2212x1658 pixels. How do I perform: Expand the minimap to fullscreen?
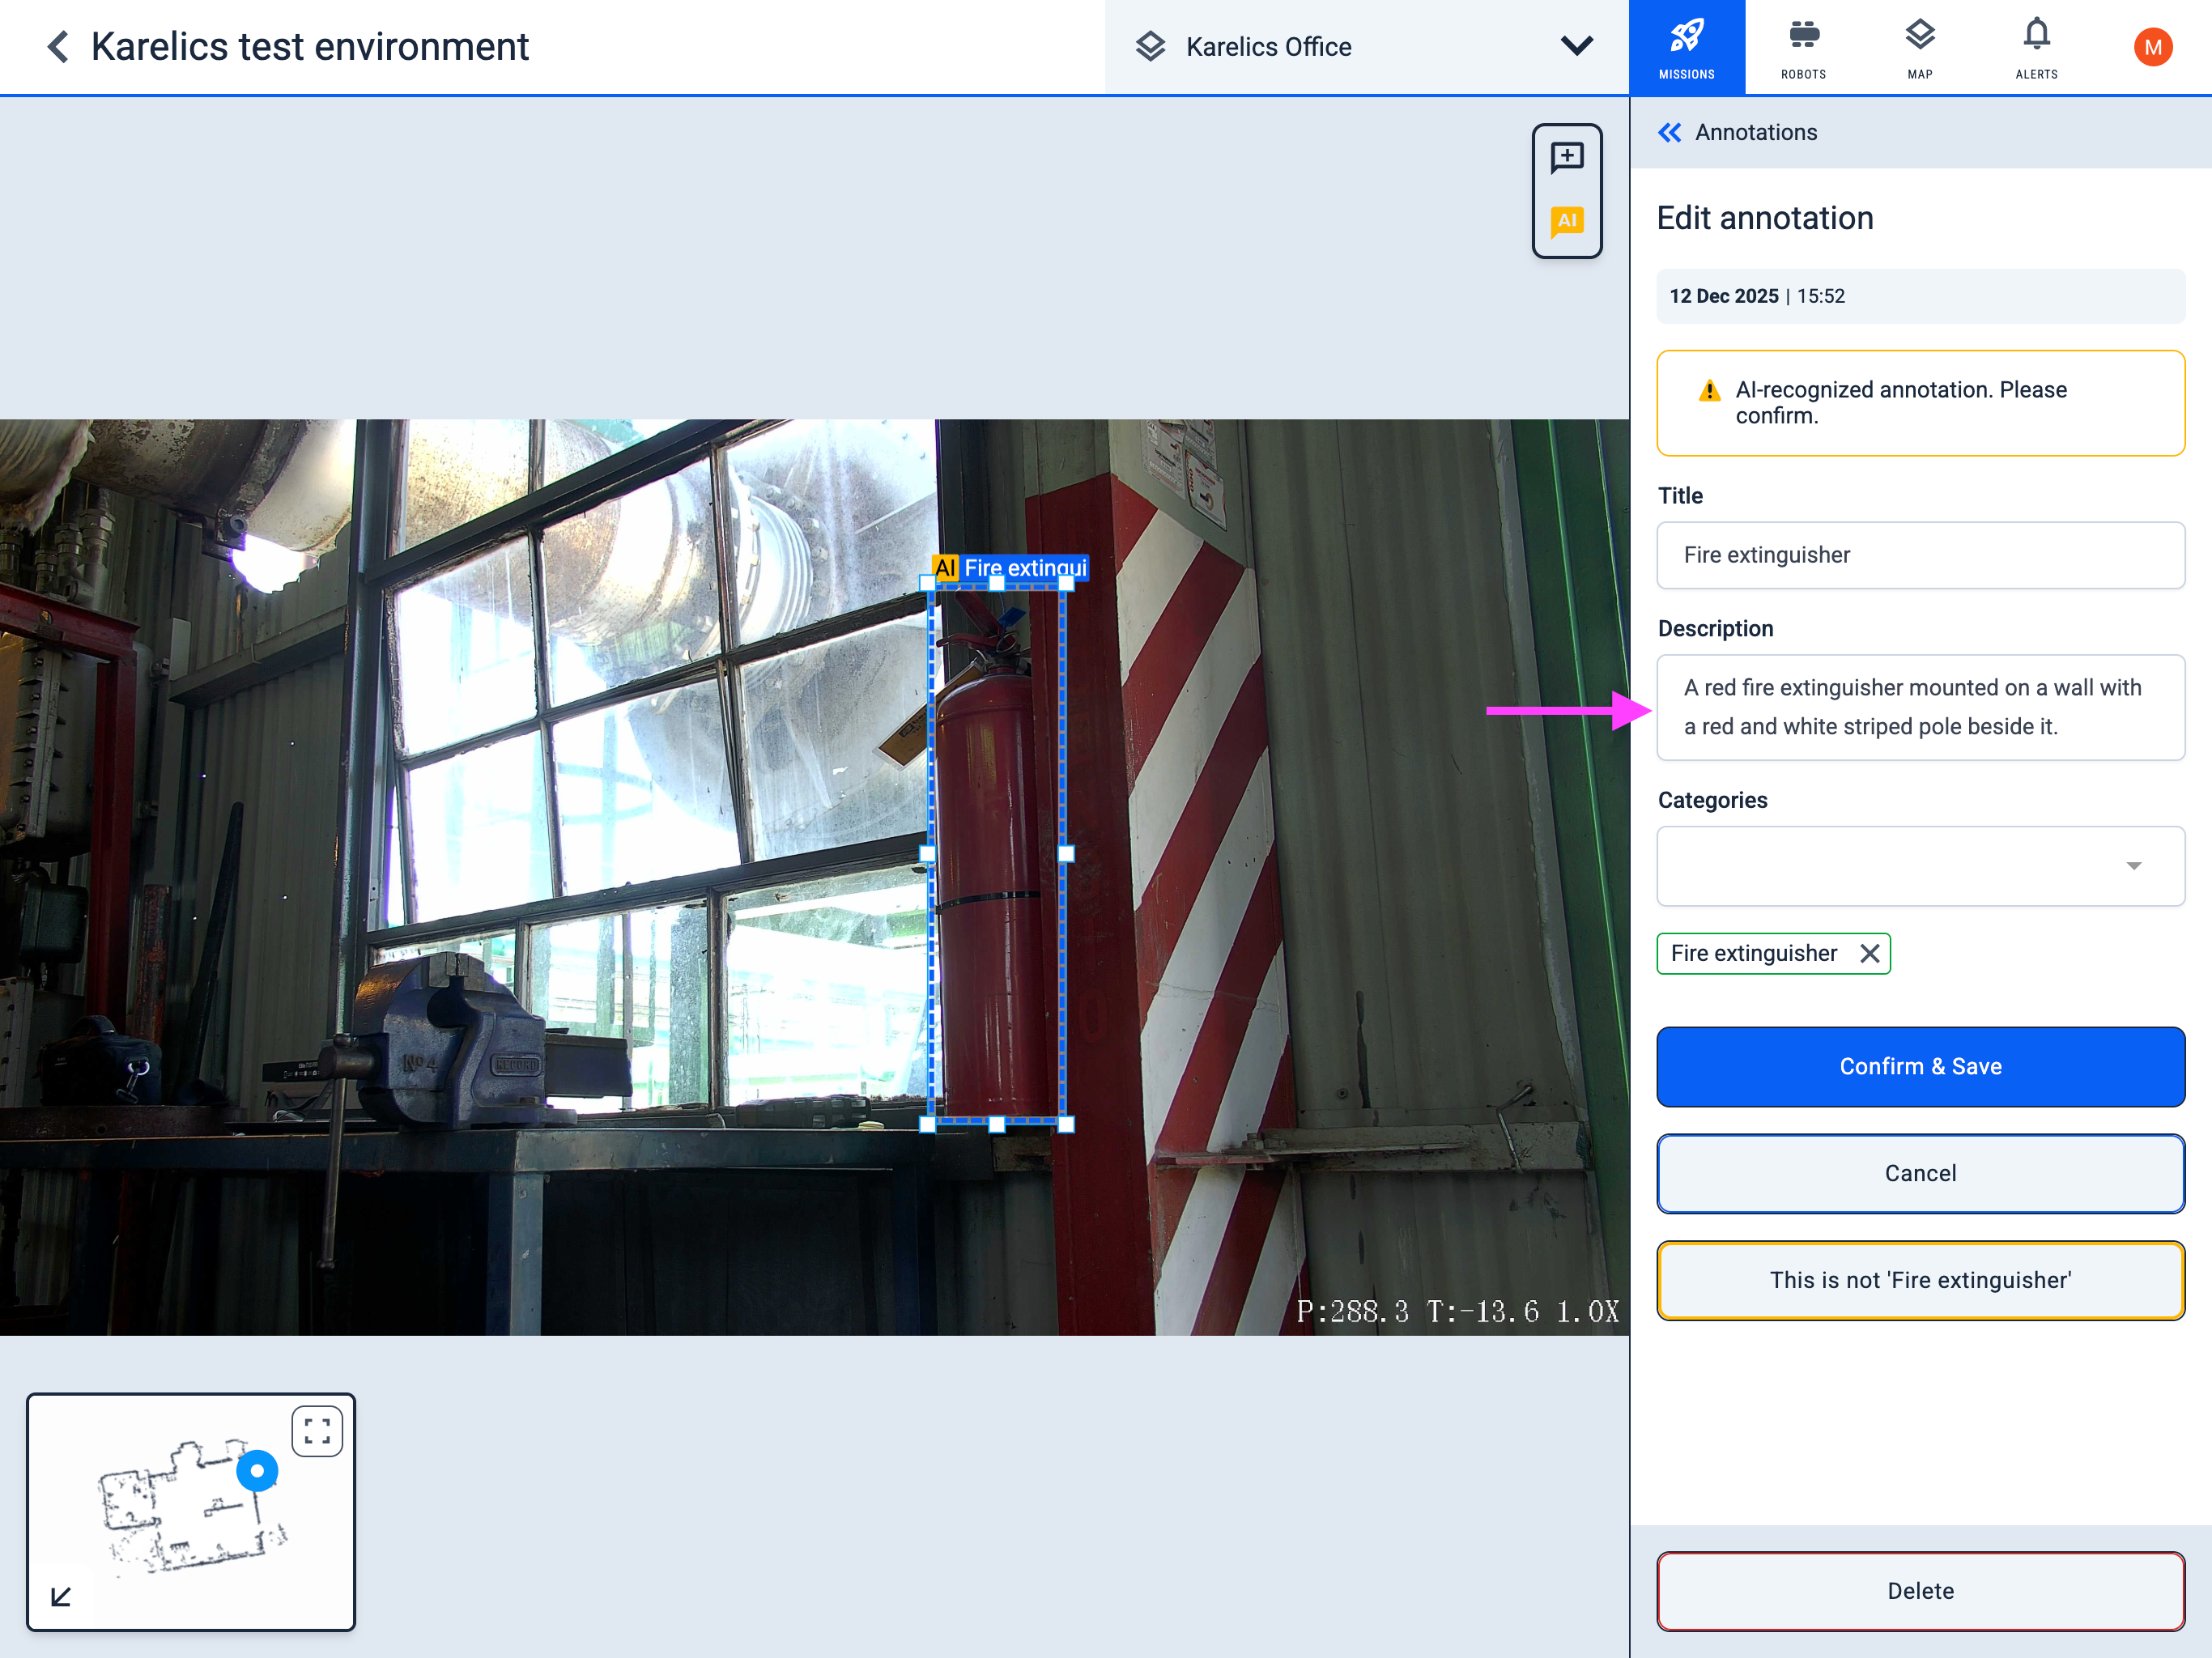pyautogui.click(x=317, y=1431)
